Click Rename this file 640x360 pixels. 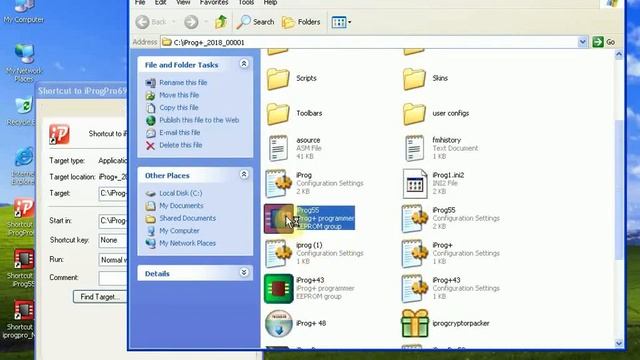[183, 82]
